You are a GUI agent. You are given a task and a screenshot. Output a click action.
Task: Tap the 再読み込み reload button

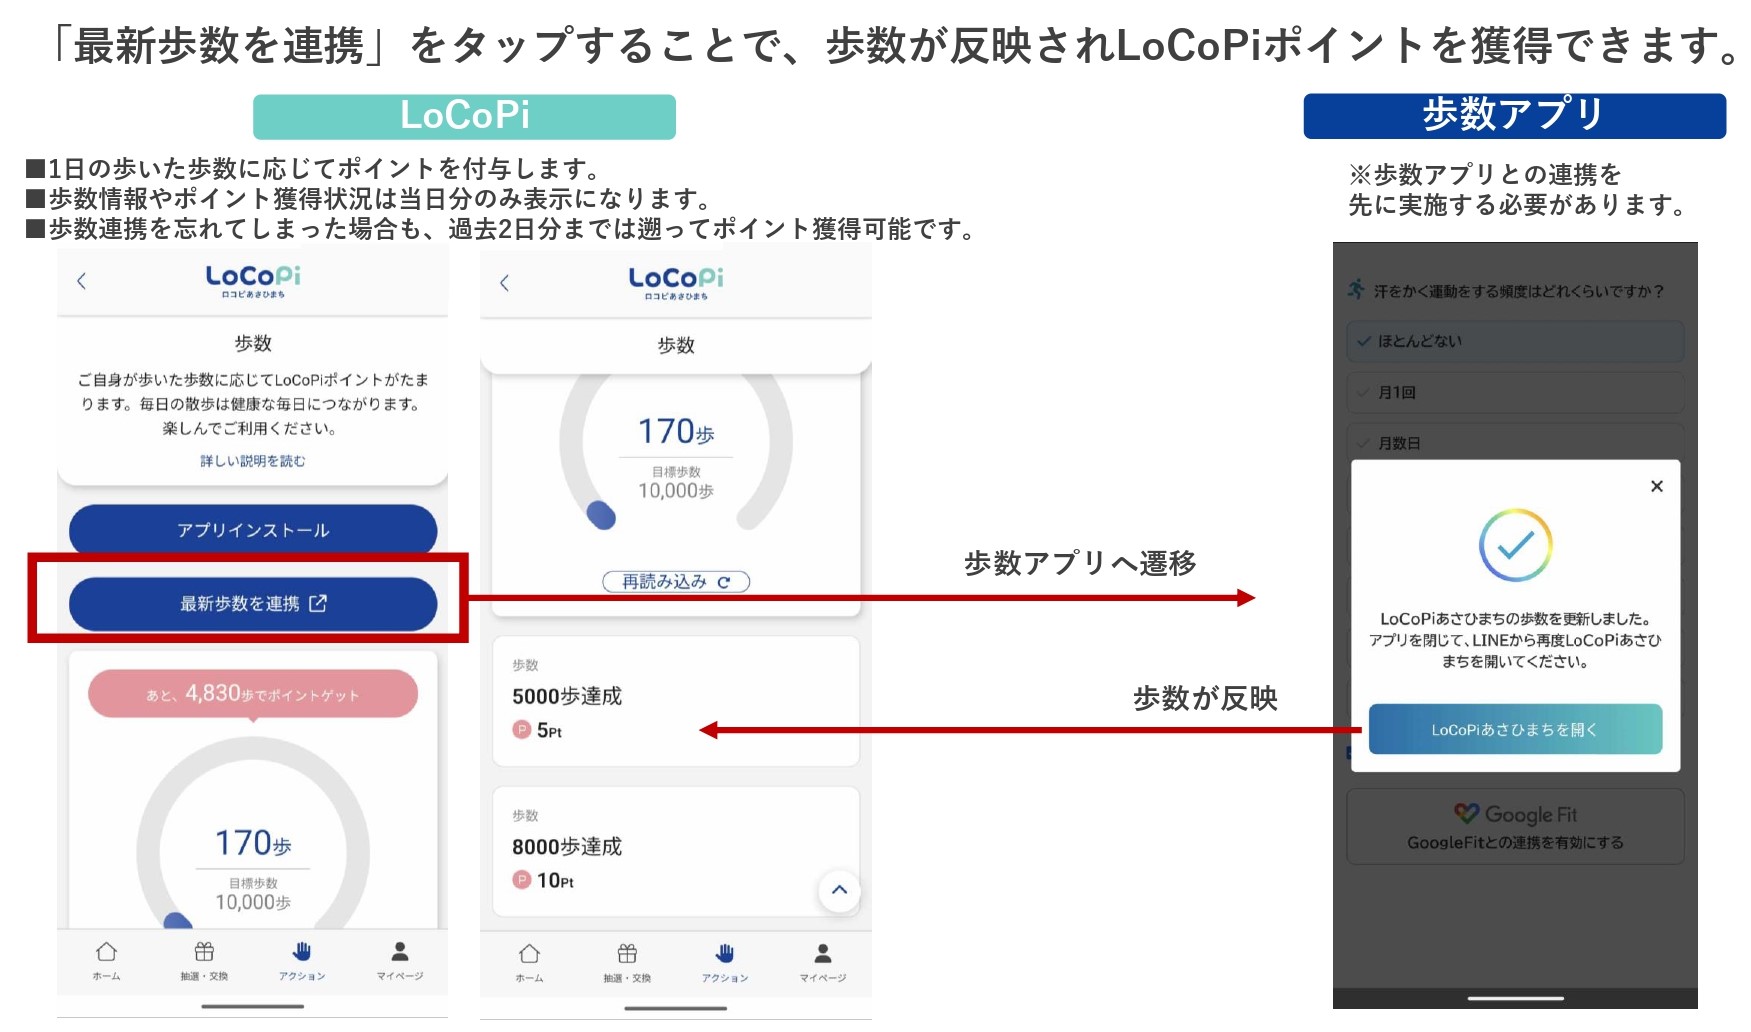pos(676,582)
